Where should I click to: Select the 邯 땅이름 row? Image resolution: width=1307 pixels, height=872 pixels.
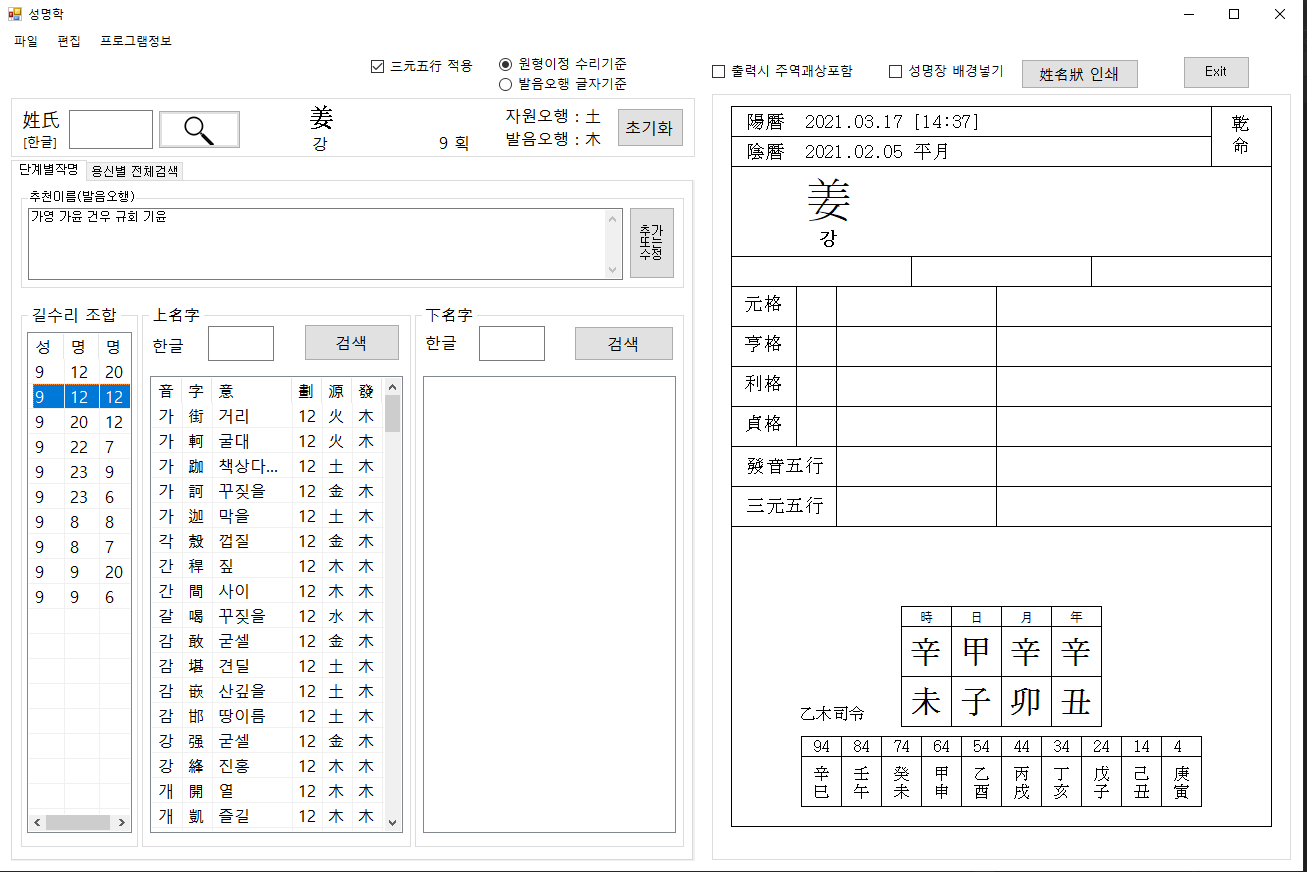pos(267,716)
